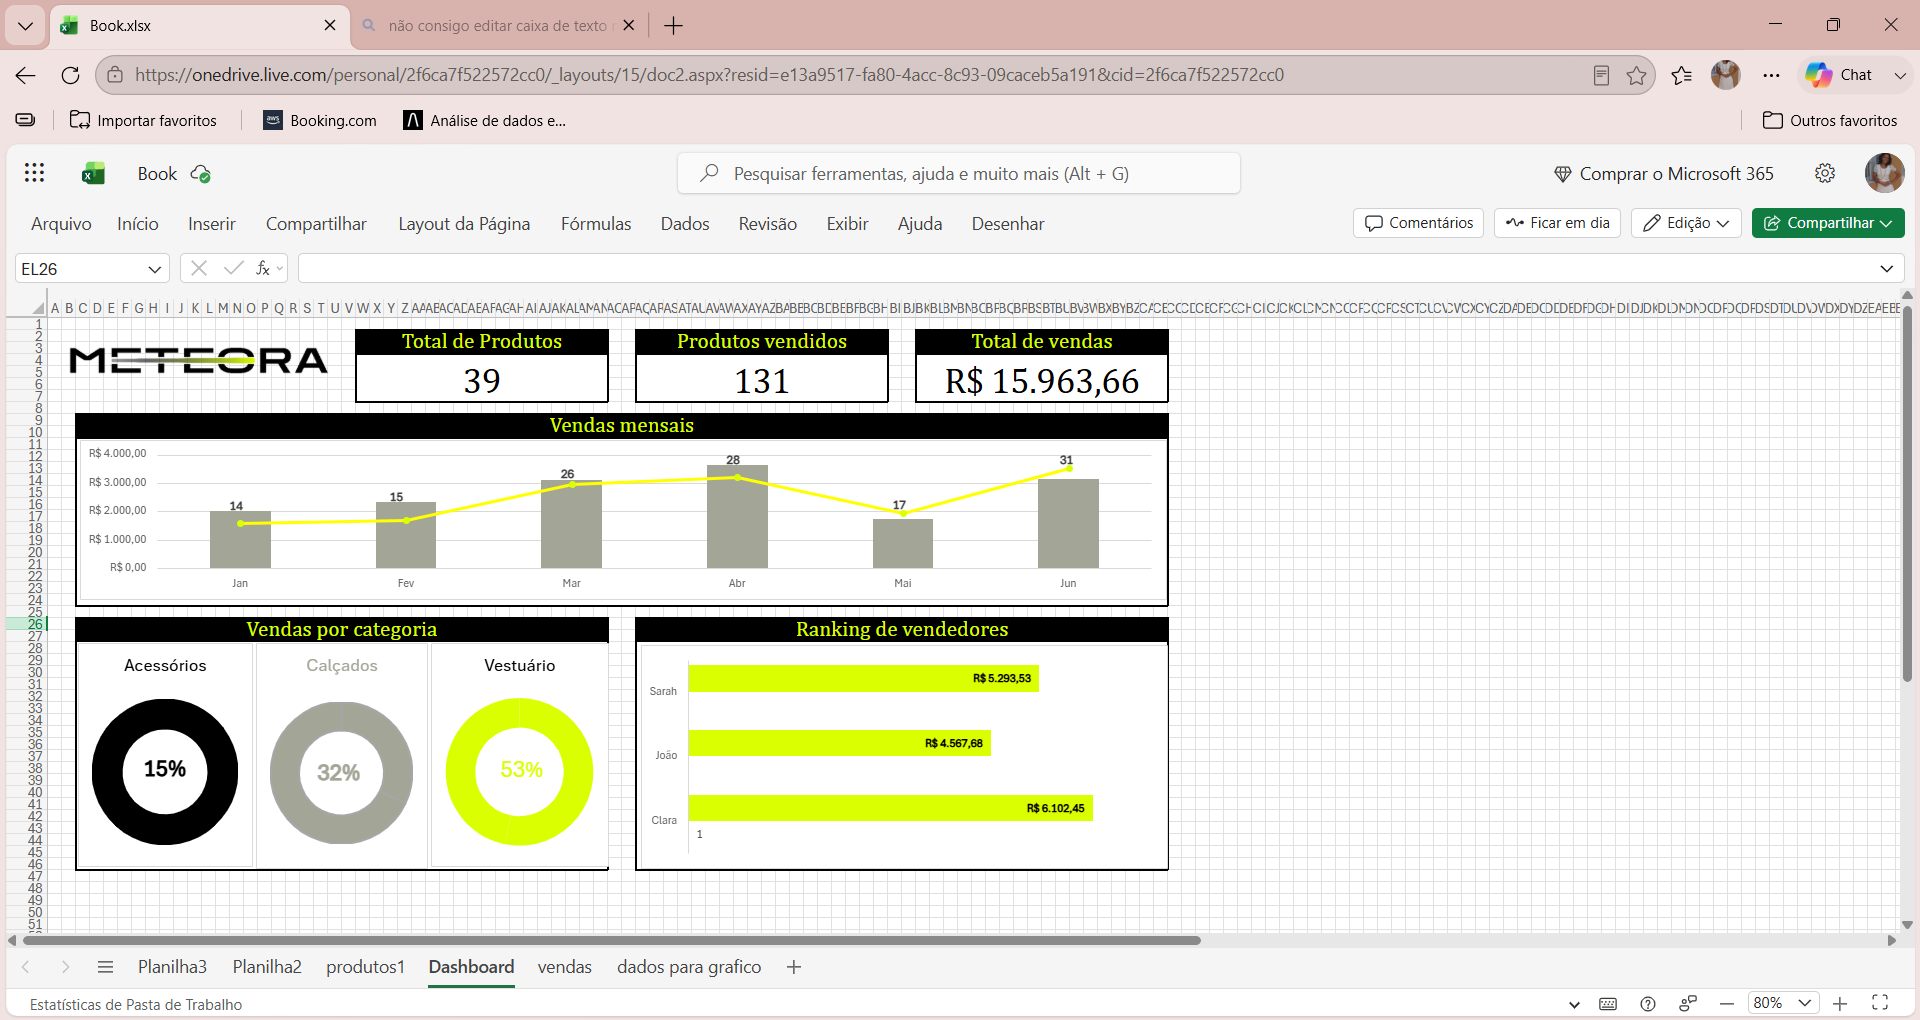Click the feedback icon in status bar
Viewport: 1920px width, 1020px height.
[1688, 1004]
